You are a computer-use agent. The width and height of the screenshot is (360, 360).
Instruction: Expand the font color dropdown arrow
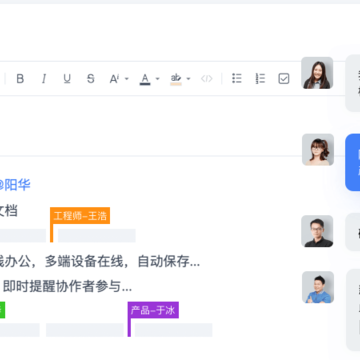point(158,79)
